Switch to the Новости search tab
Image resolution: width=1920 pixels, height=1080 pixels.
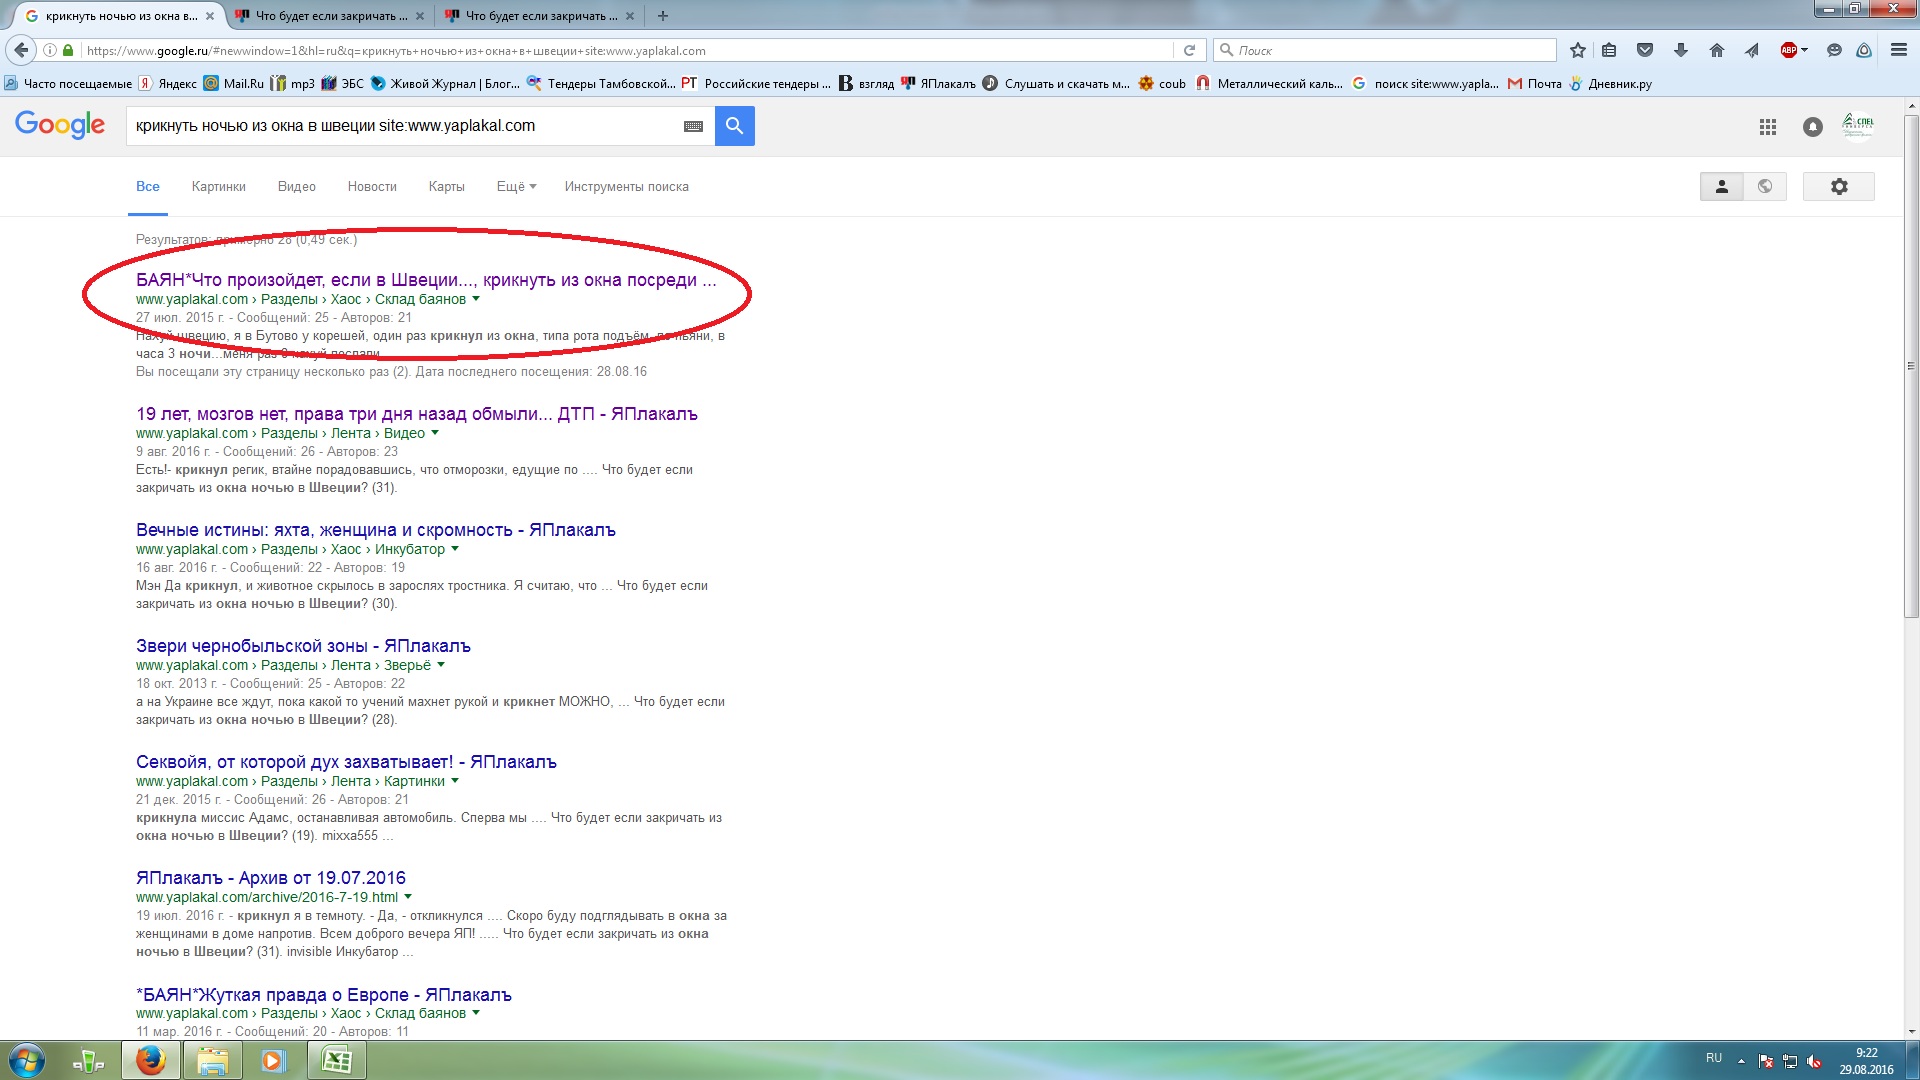pyautogui.click(x=372, y=187)
